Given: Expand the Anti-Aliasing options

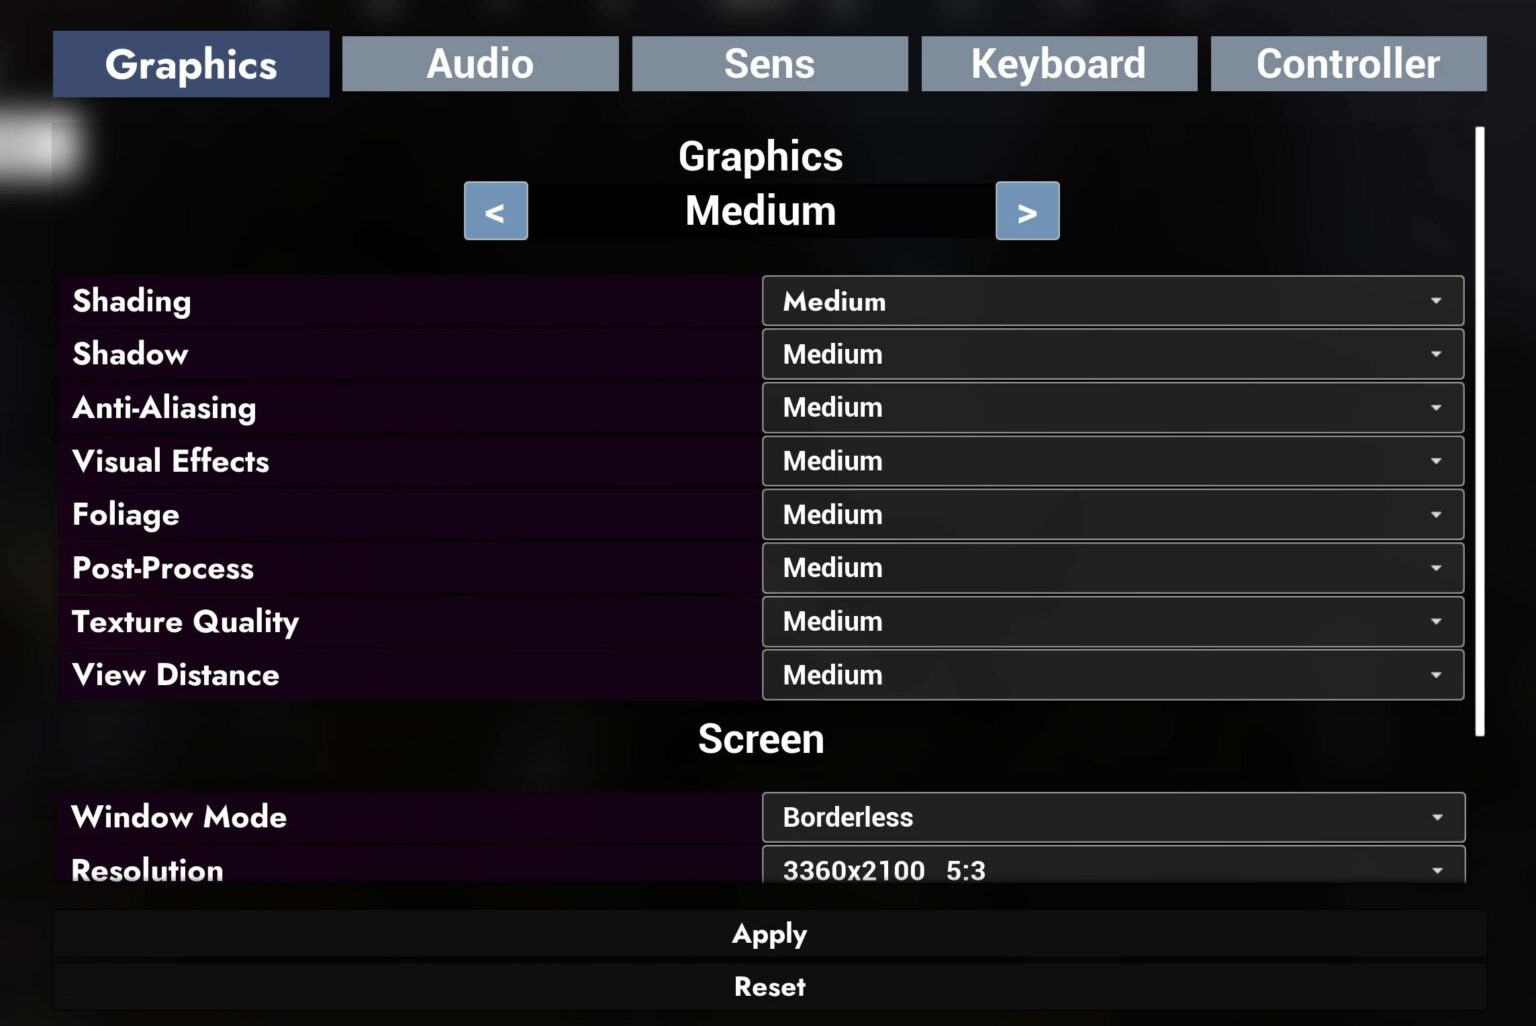Looking at the screenshot, I should (x=1112, y=407).
